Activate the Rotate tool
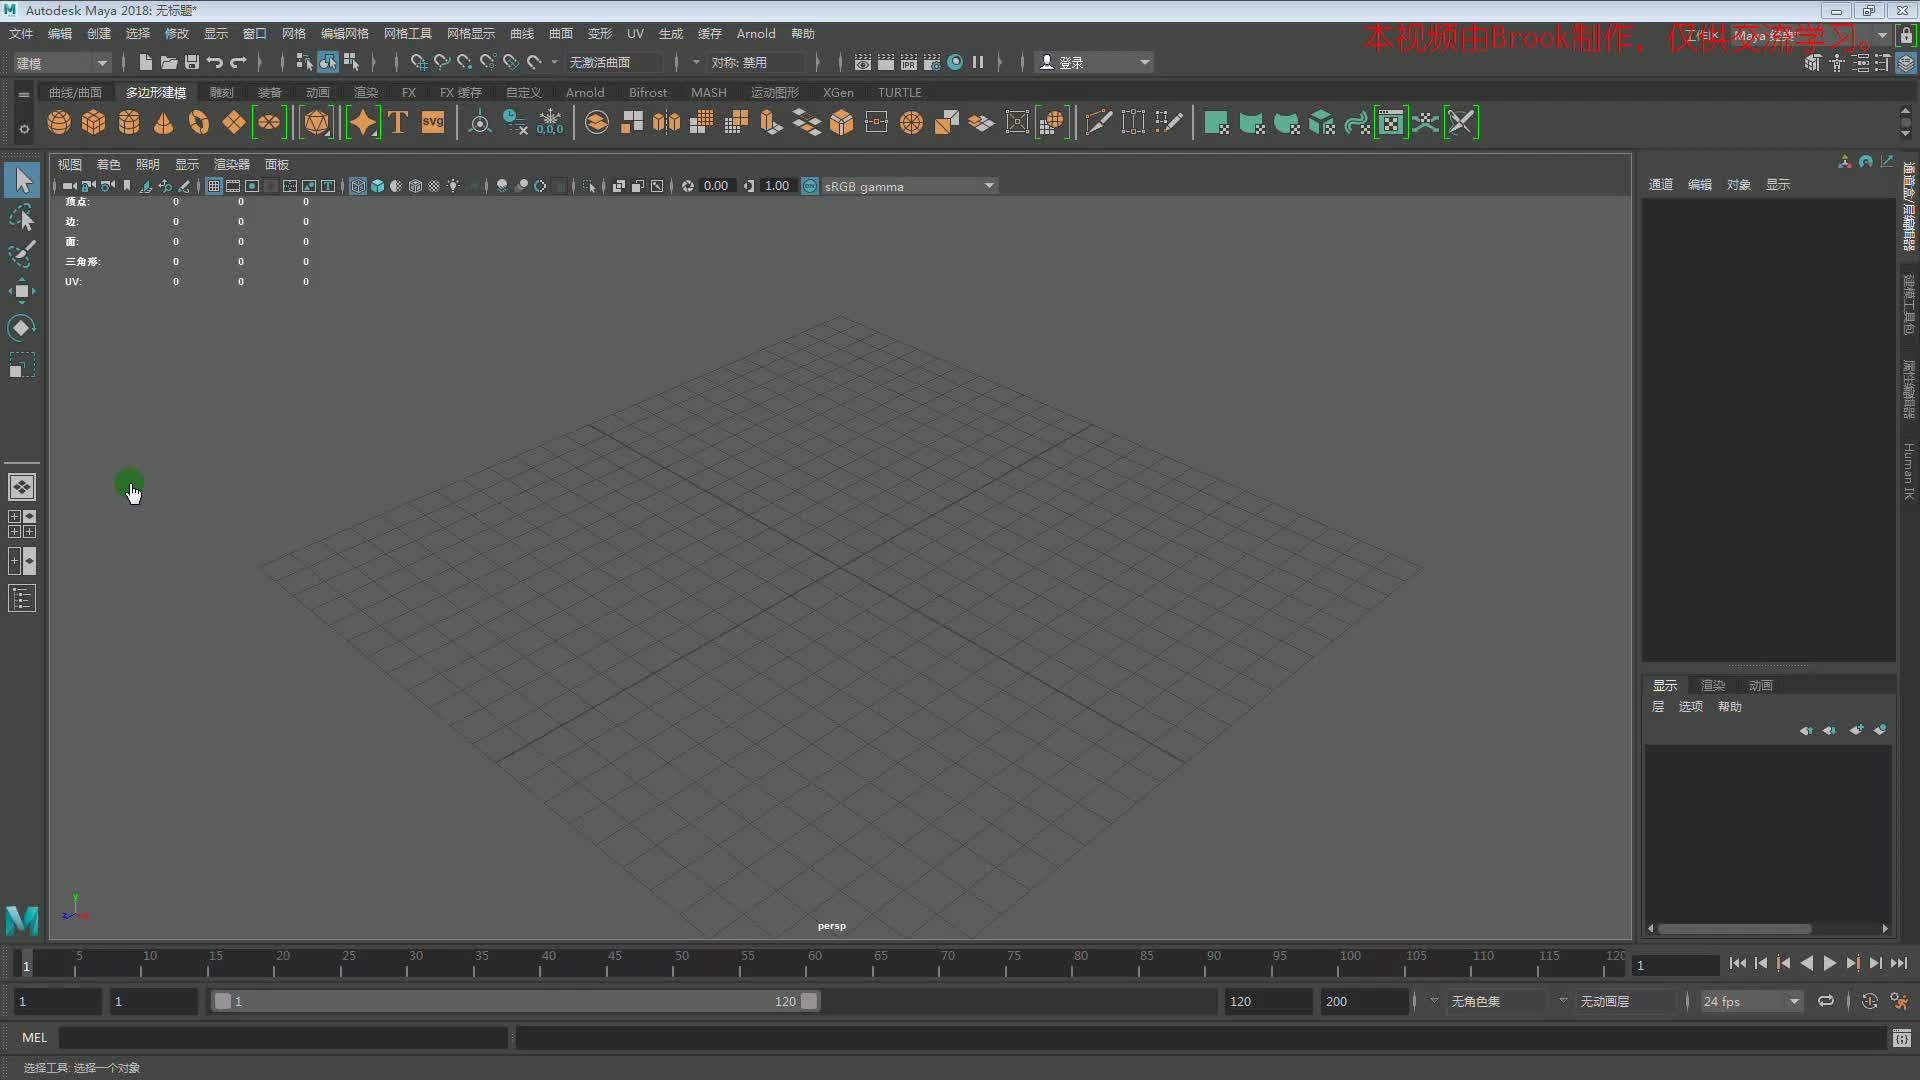 [22, 328]
